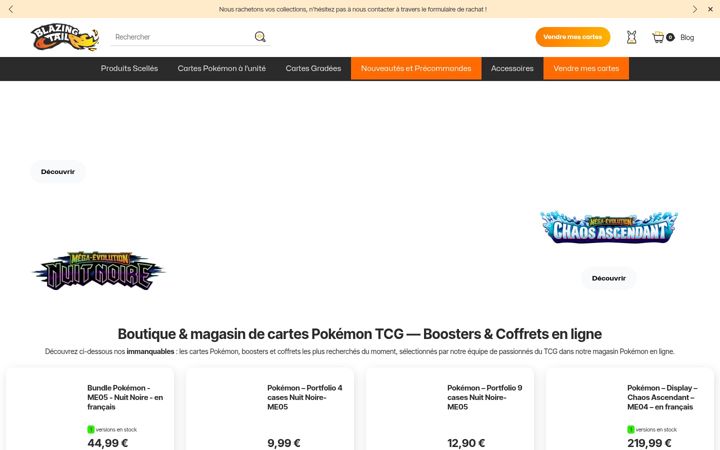The height and width of the screenshot is (450, 720).
Task: Click the rachat announcement text in banner
Action: coord(353,9)
